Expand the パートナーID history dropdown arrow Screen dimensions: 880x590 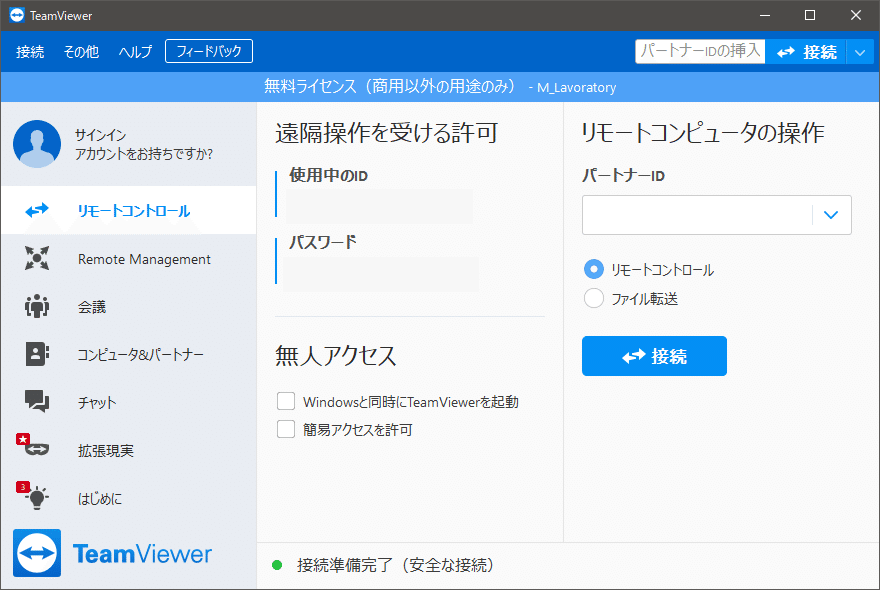pyautogui.click(x=831, y=214)
